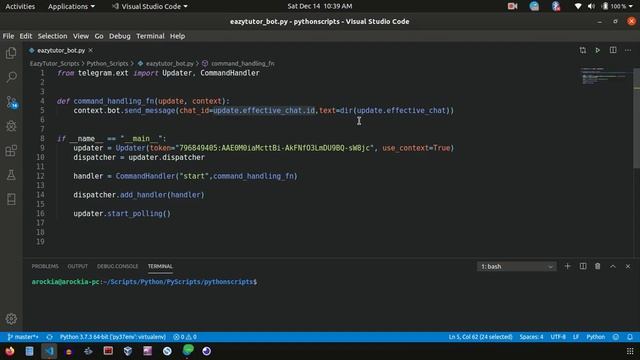Screen dimensions: 640x360
Task: Open the clock Sat Dec 14 calendar
Action: (320, 6)
